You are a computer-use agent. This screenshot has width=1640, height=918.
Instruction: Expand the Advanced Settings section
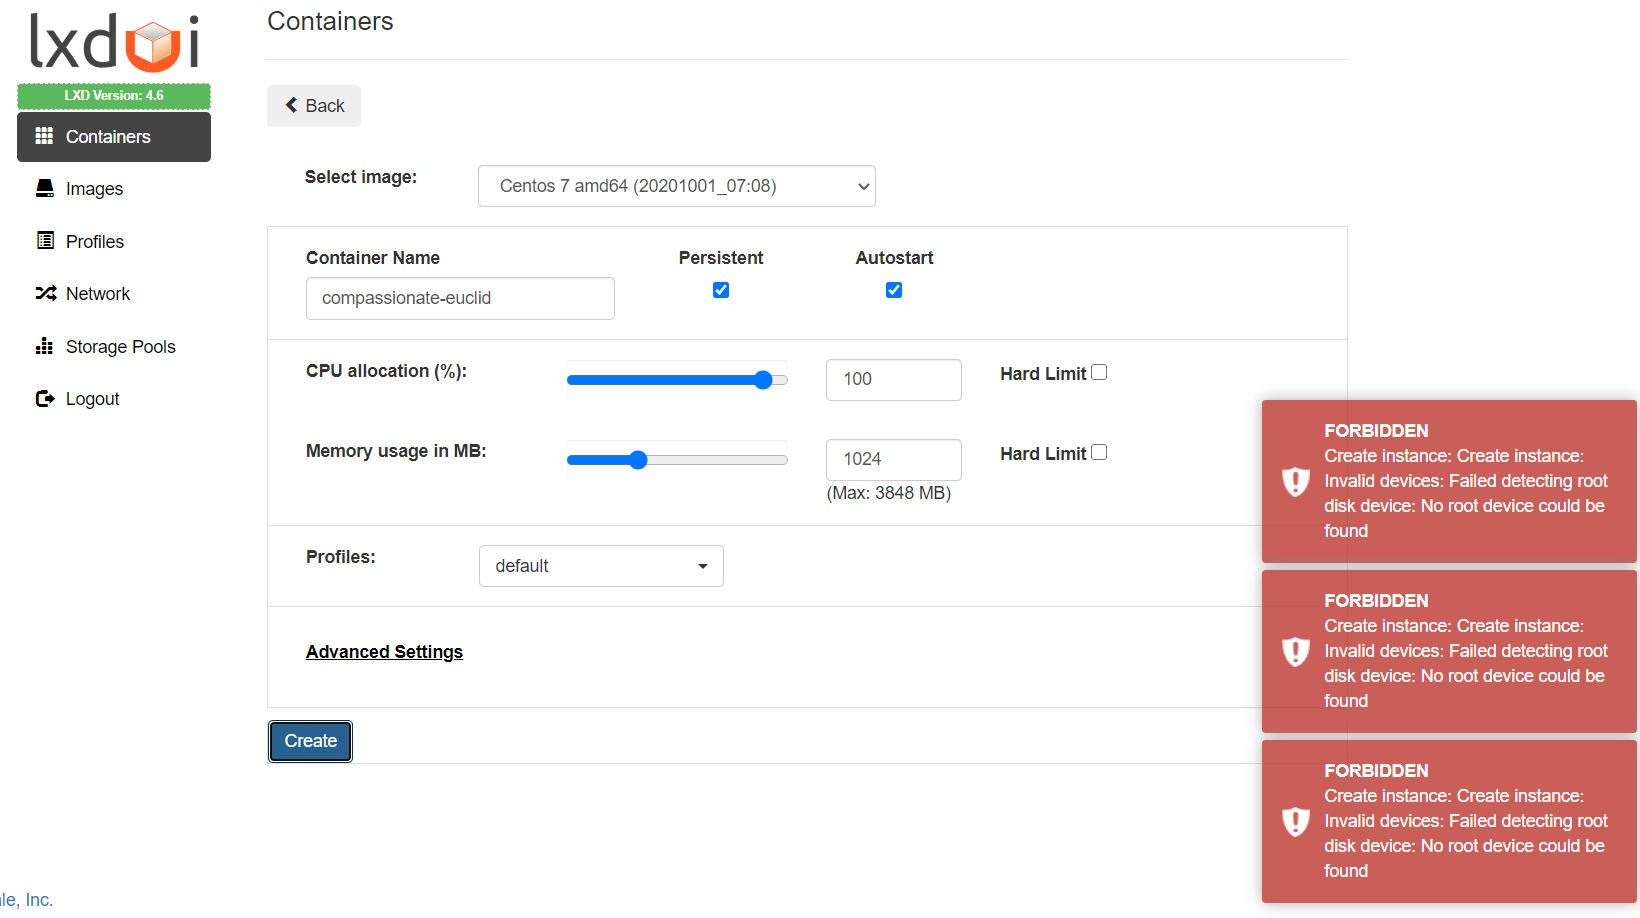click(x=384, y=652)
